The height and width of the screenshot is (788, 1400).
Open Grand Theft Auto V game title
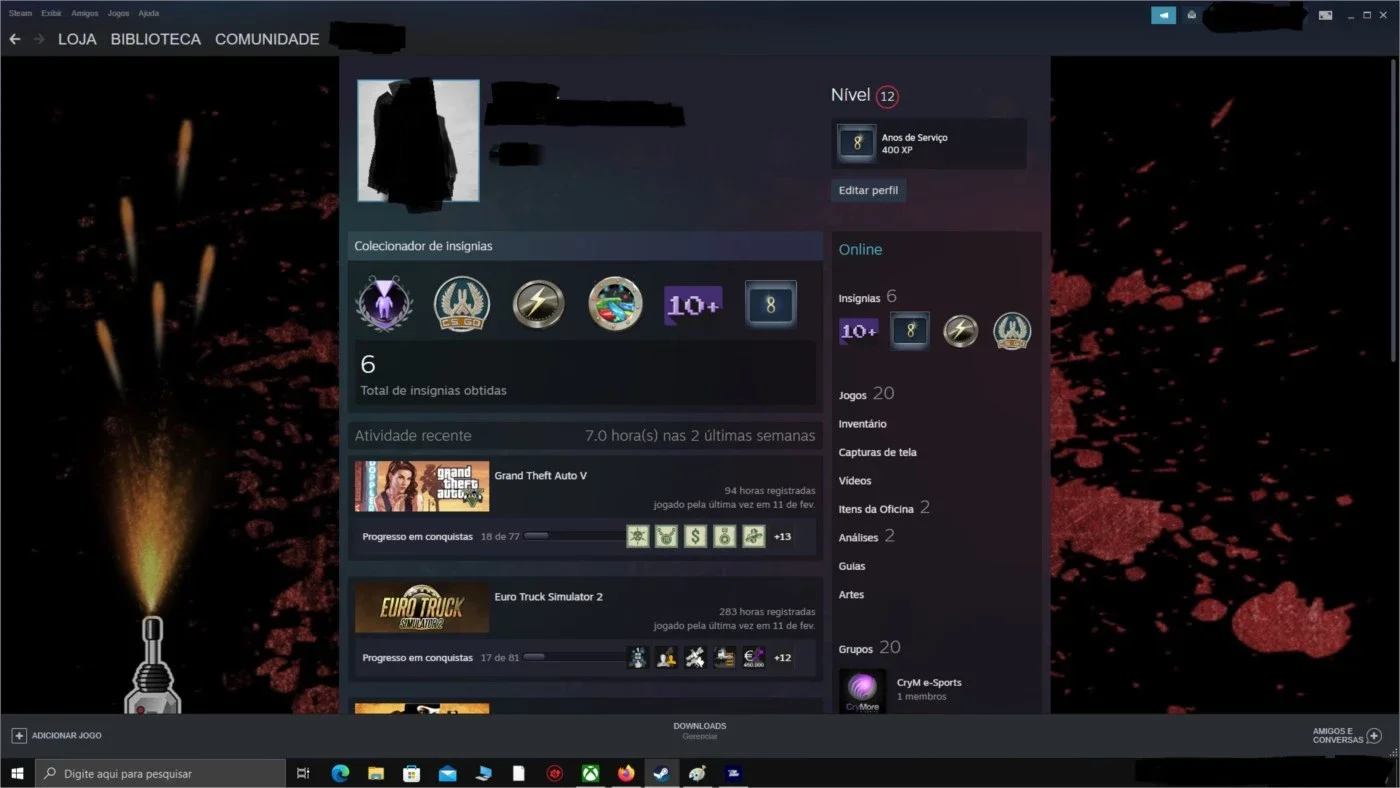[540, 475]
